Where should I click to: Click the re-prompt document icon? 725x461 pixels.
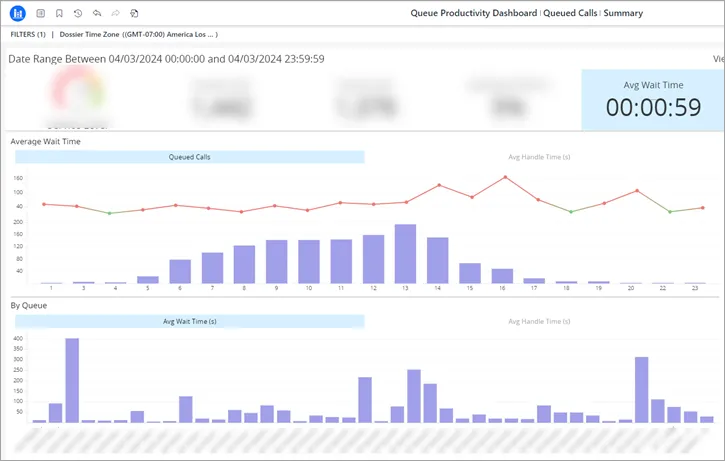point(134,13)
